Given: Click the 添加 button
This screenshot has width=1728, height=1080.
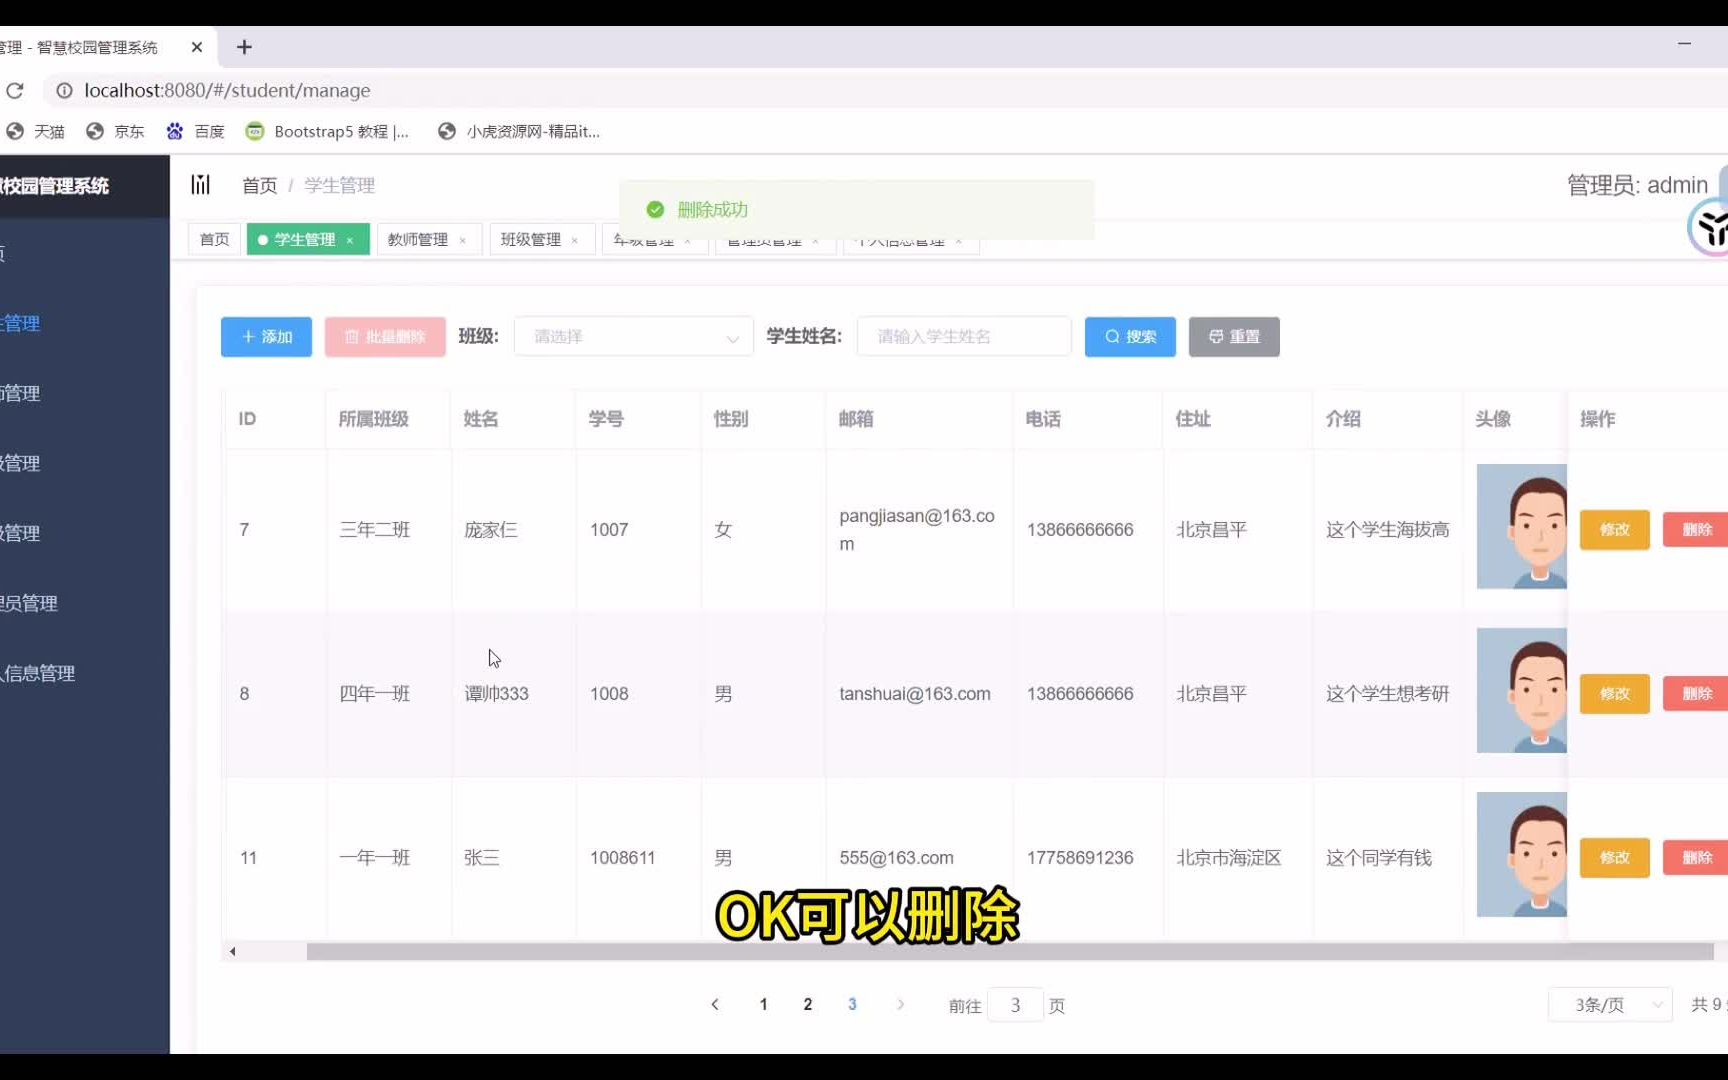Looking at the screenshot, I should click(x=266, y=337).
